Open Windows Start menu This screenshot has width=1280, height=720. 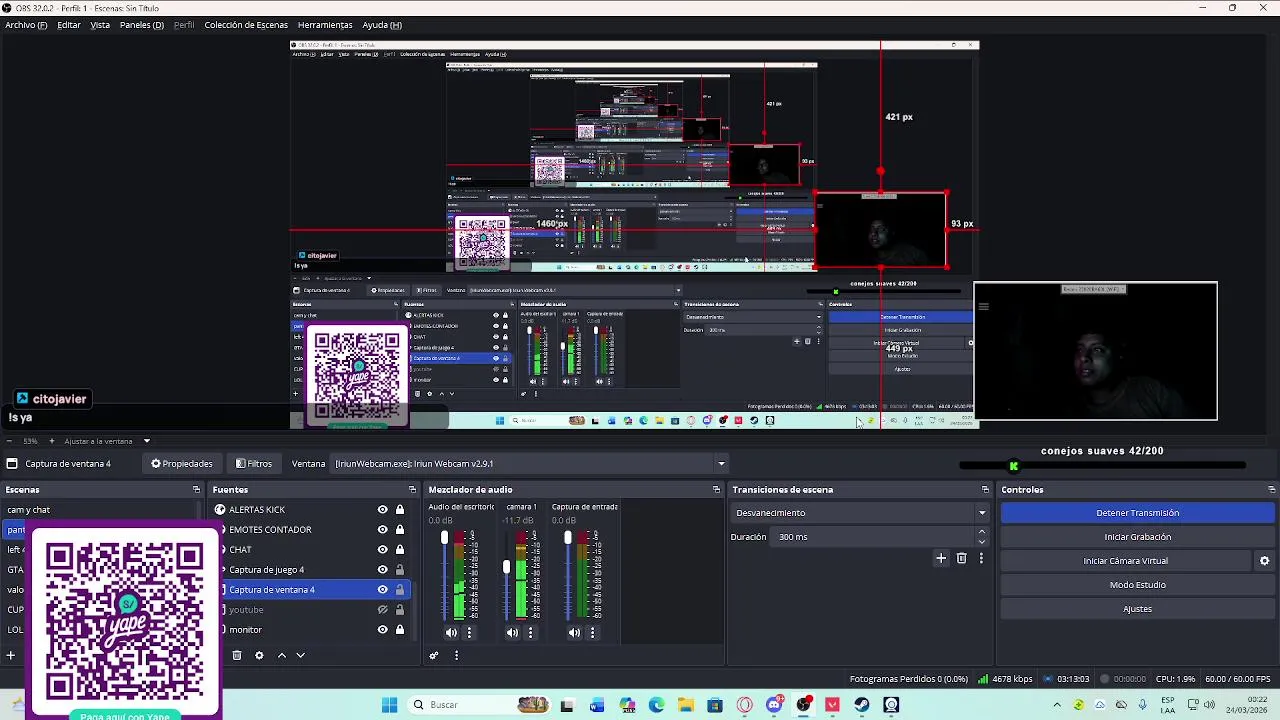389,705
